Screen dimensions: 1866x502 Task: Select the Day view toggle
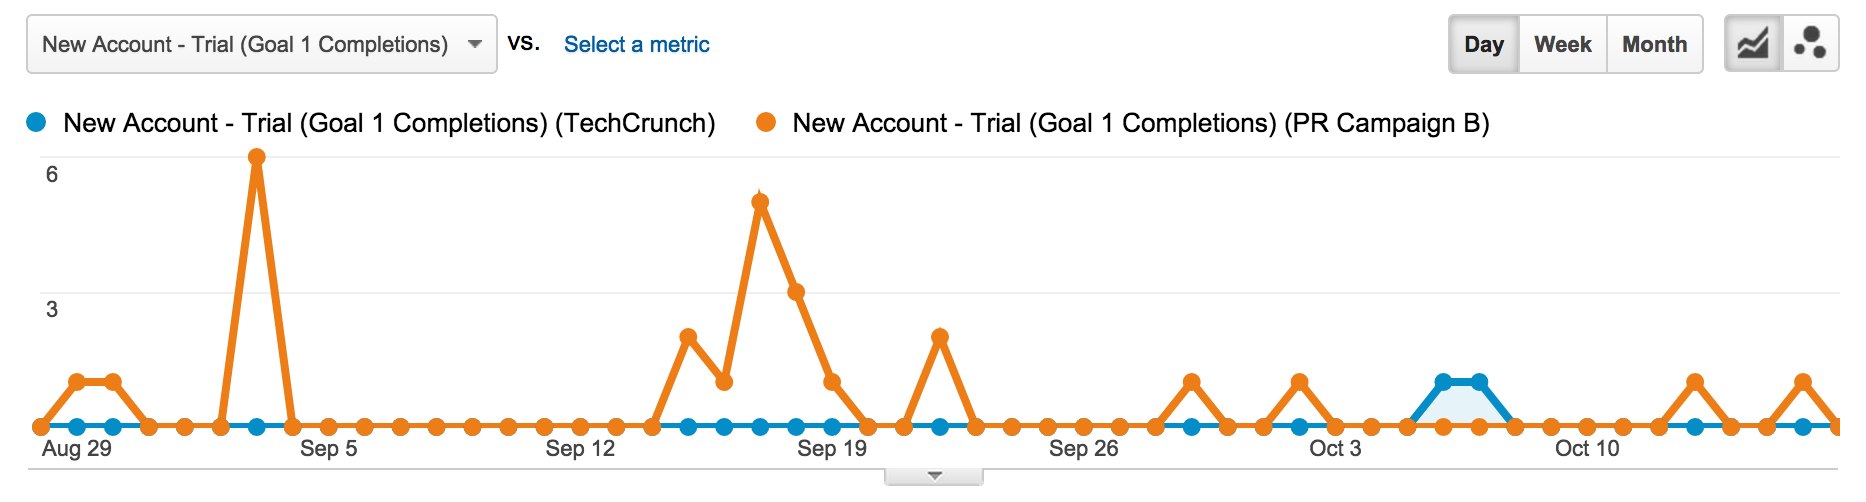click(1484, 44)
